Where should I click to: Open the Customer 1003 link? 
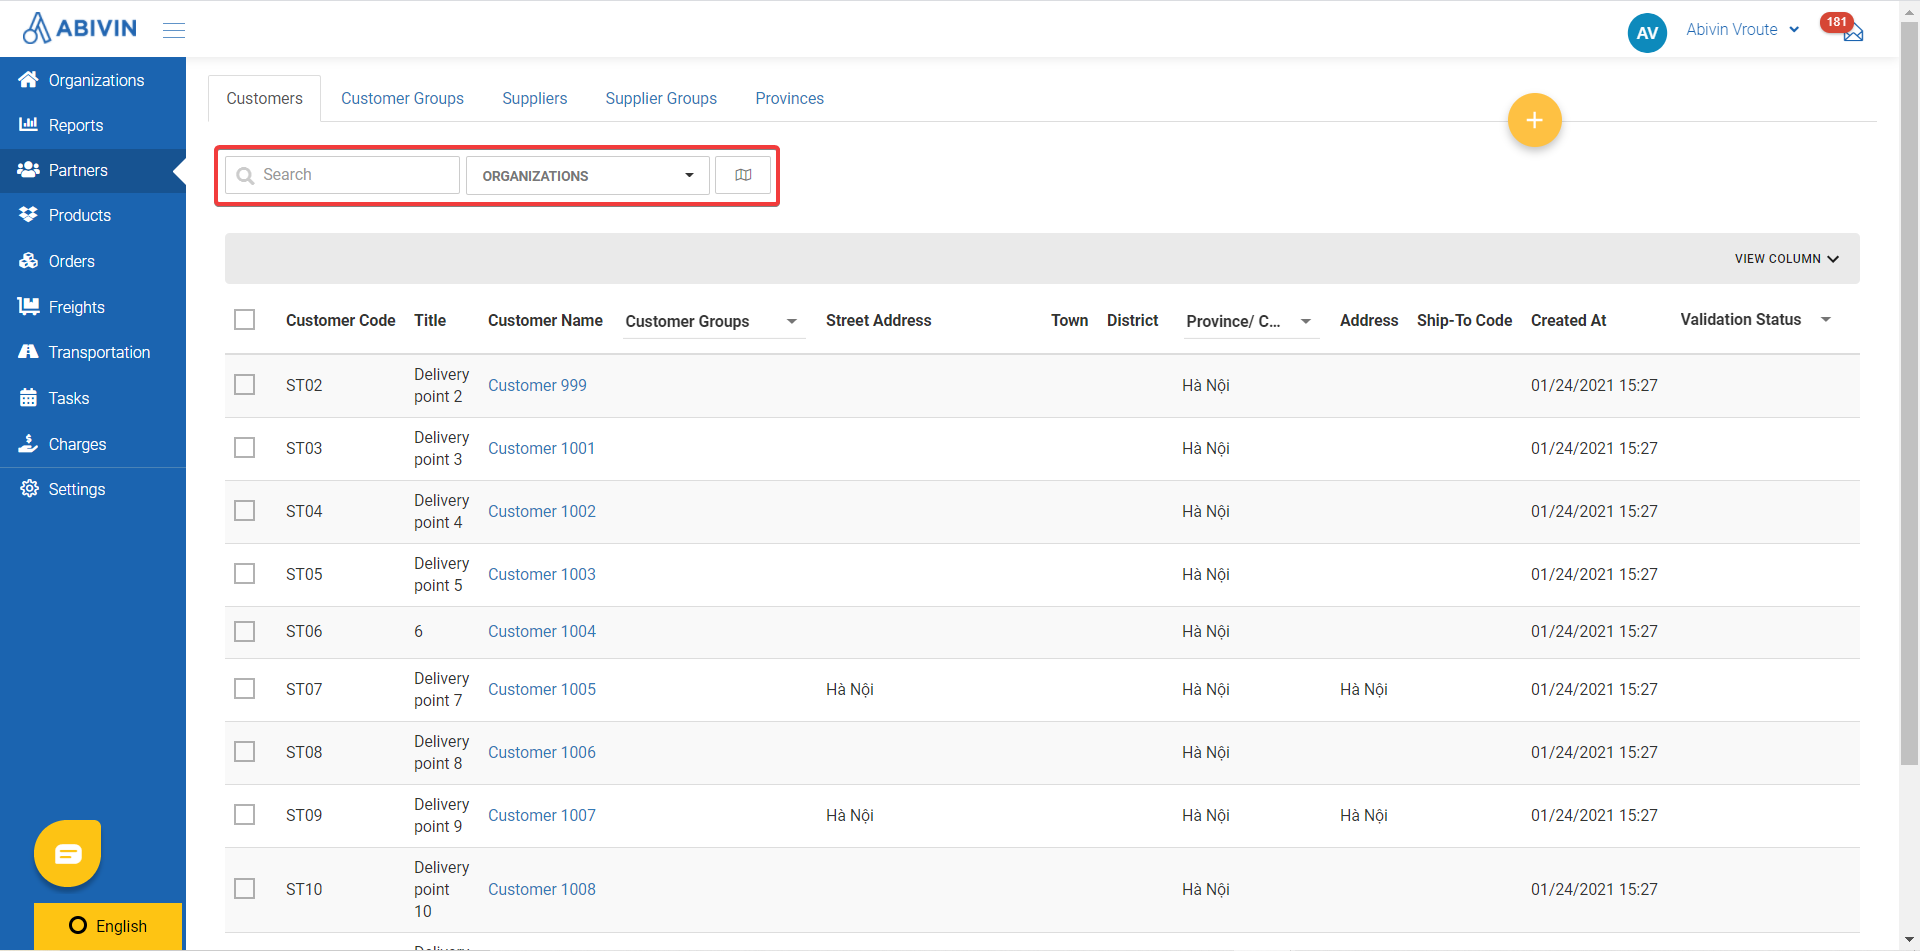[x=541, y=574]
